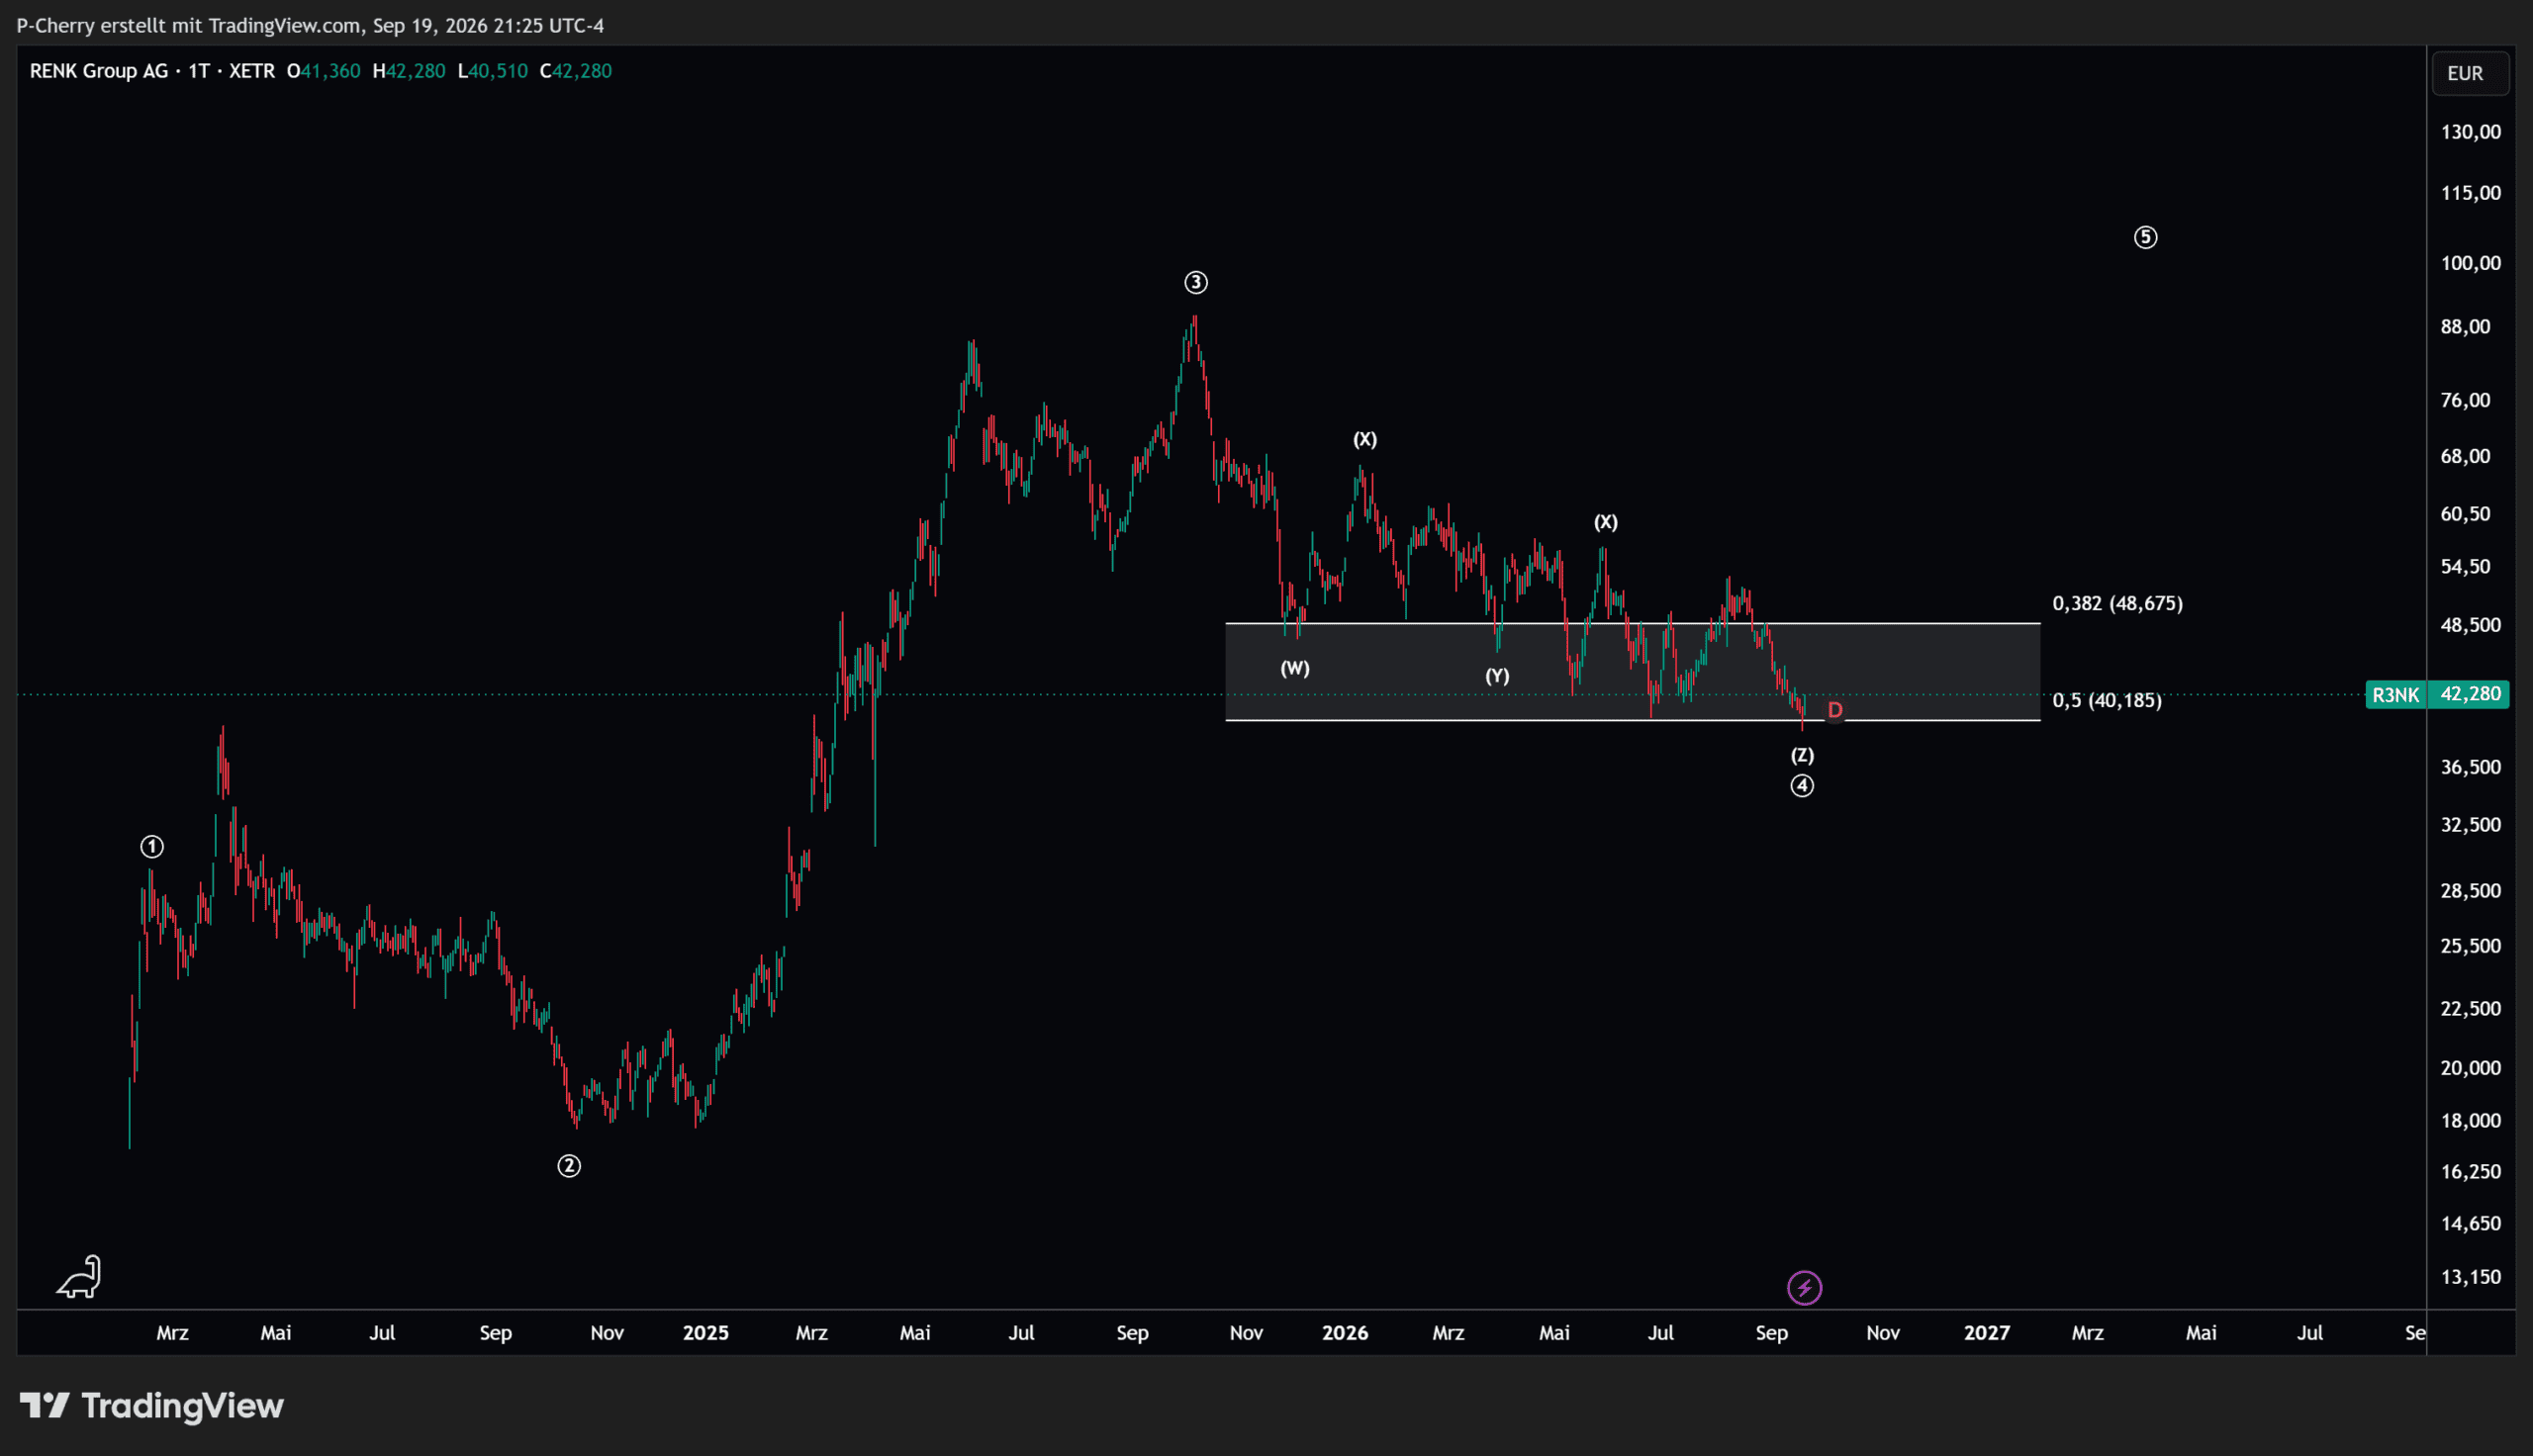Click the dinosaur logo icon on chart
The height and width of the screenshot is (1456, 2533).
pyautogui.click(x=79, y=1277)
